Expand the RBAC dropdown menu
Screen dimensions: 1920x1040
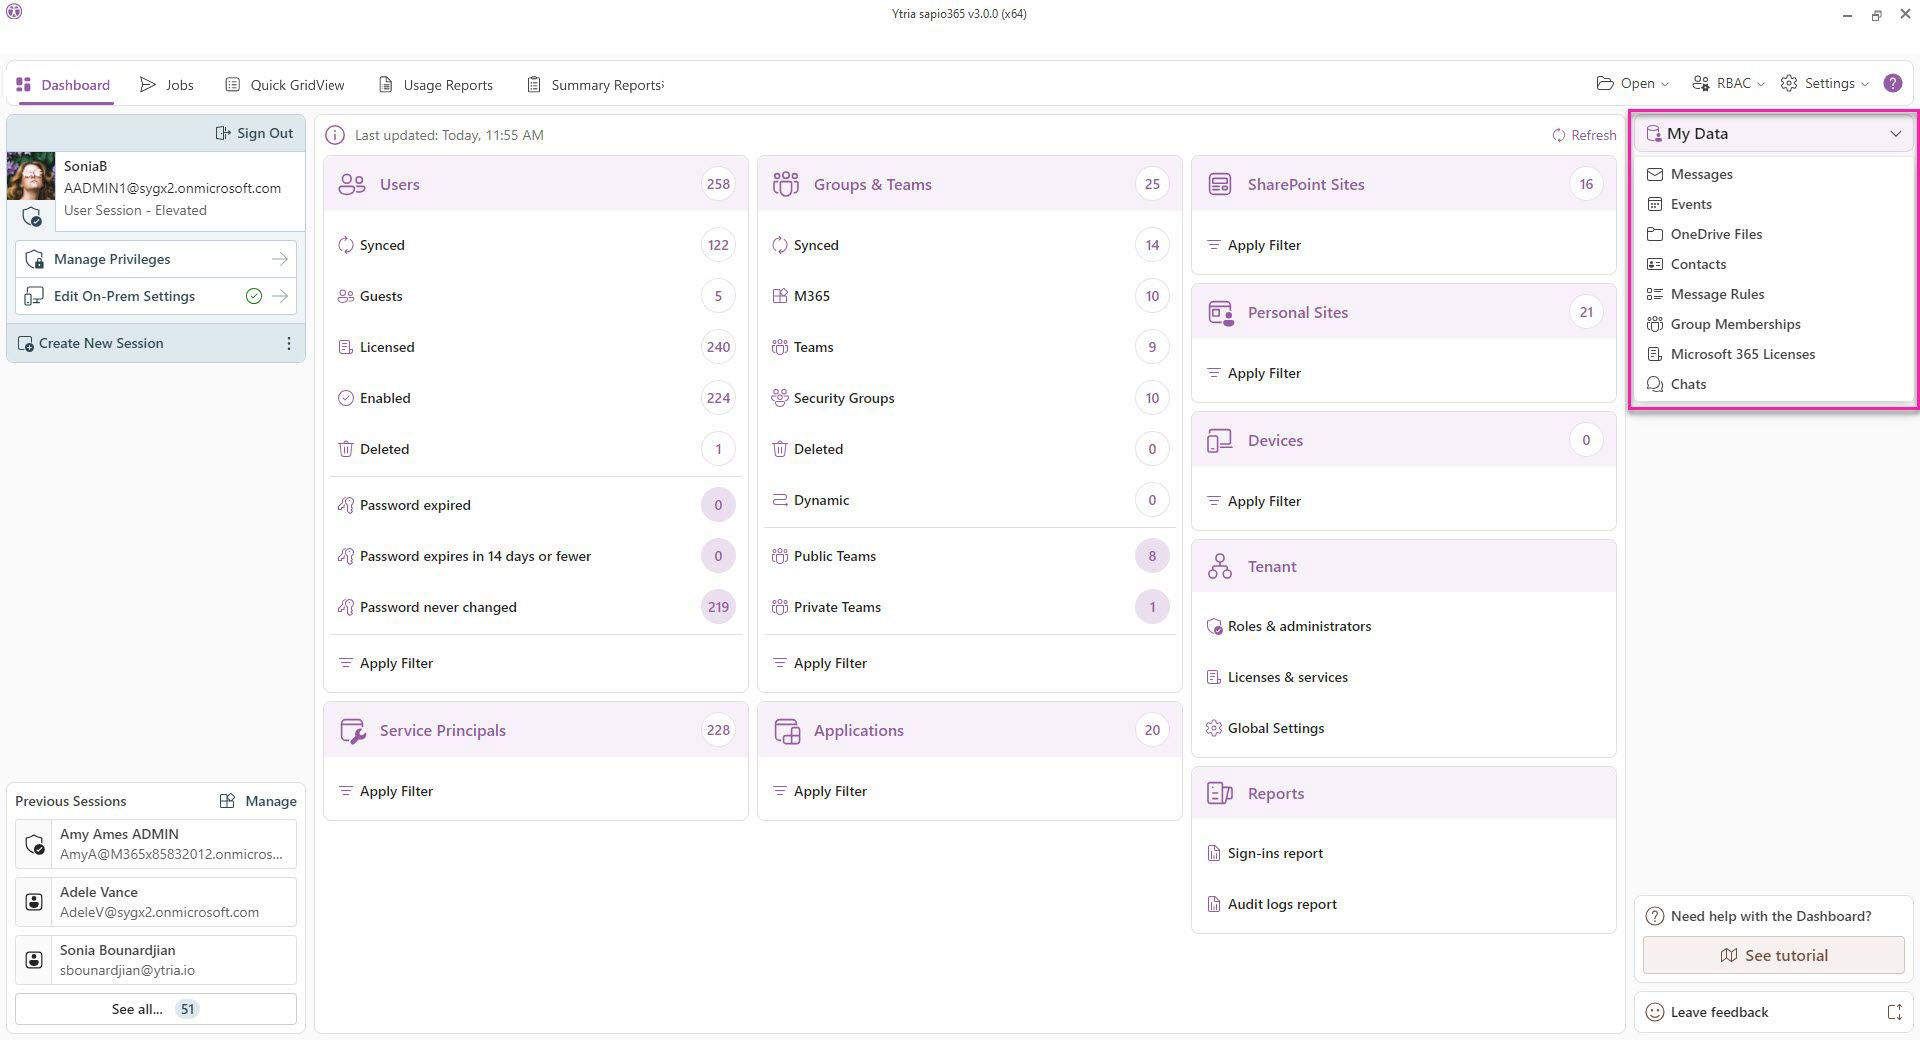point(1728,84)
